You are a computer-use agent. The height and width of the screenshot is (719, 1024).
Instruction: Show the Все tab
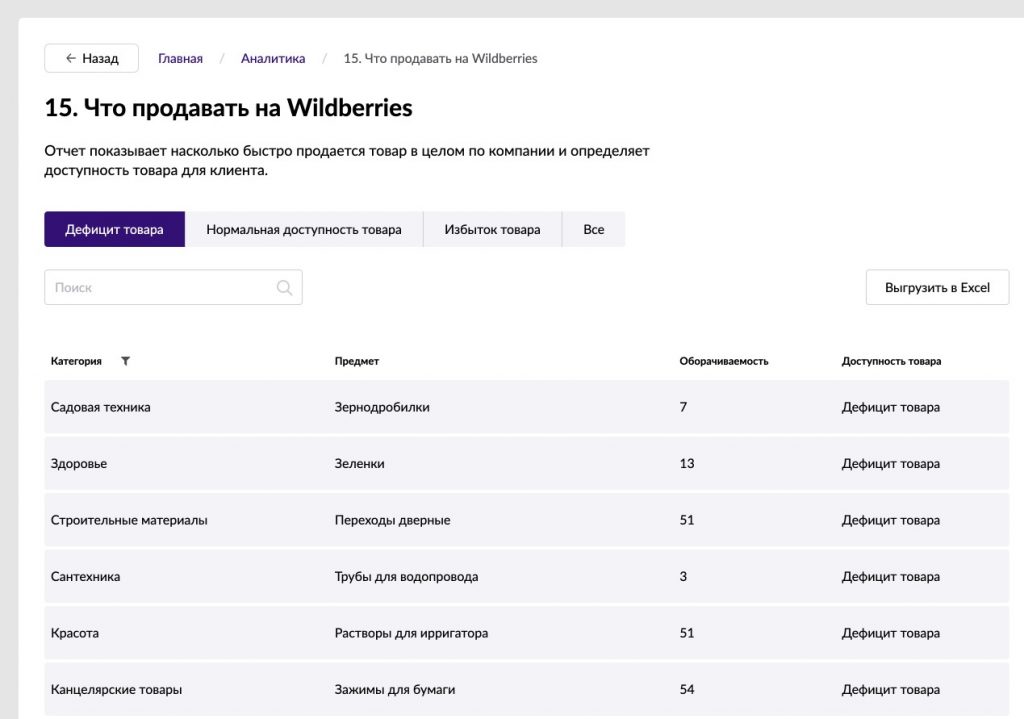[x=594, y=229]
